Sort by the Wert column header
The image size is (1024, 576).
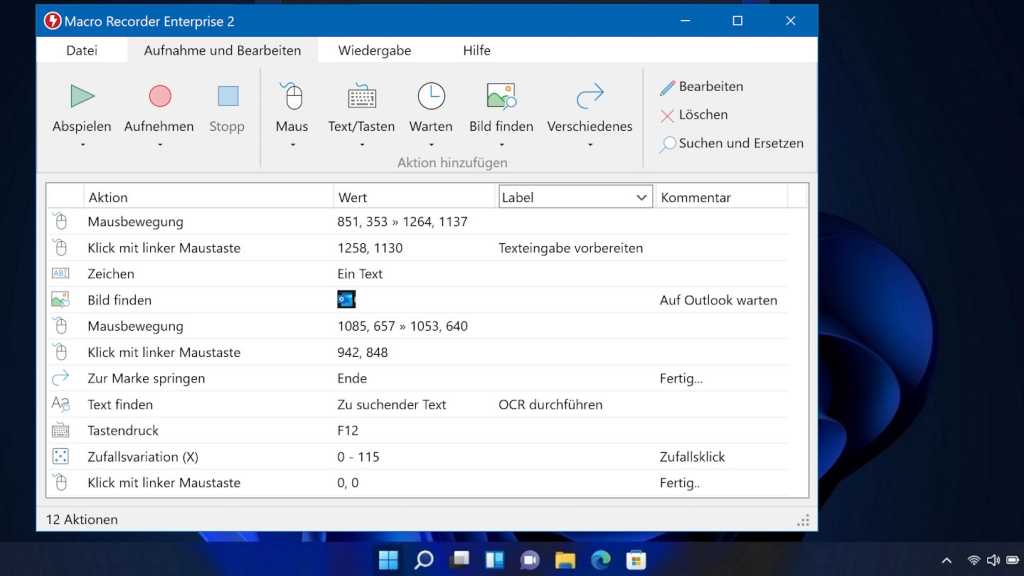pyautogui.click(x=415, y=197)
